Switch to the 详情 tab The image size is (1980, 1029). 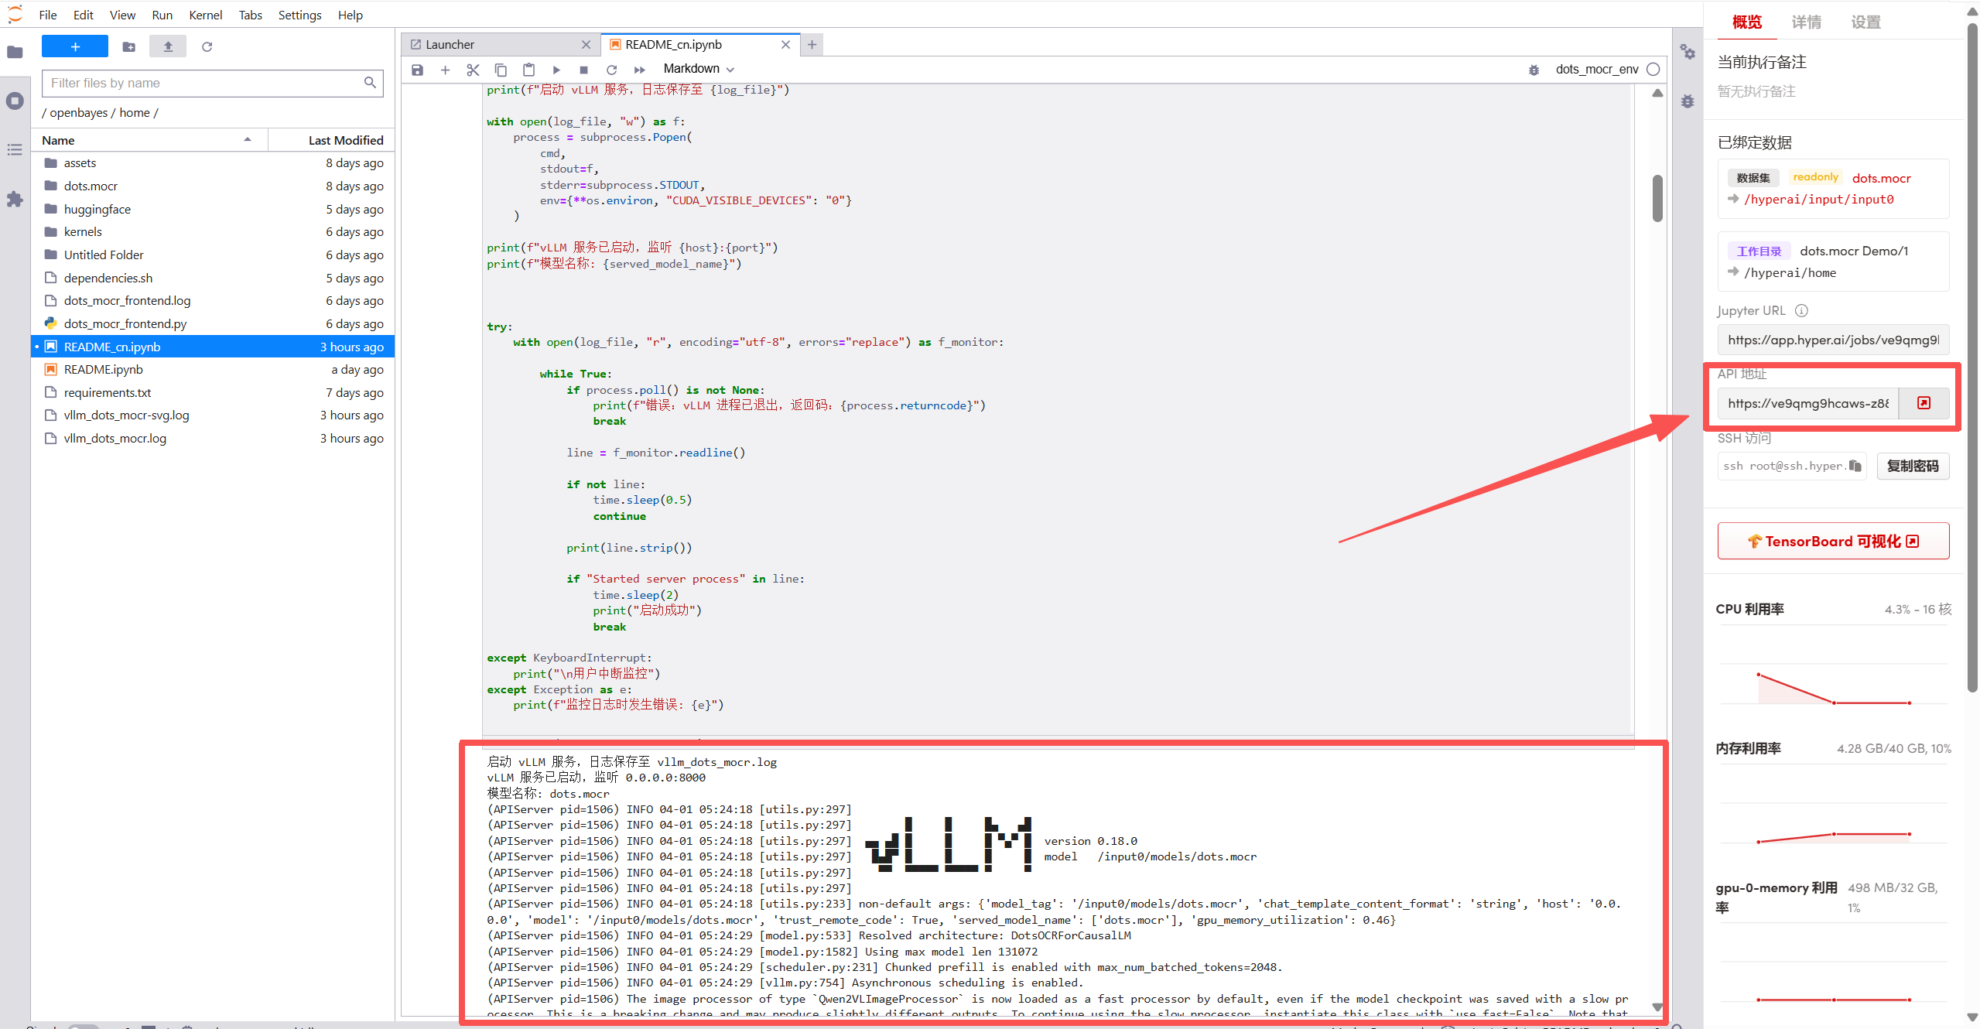pos(1805,22)
